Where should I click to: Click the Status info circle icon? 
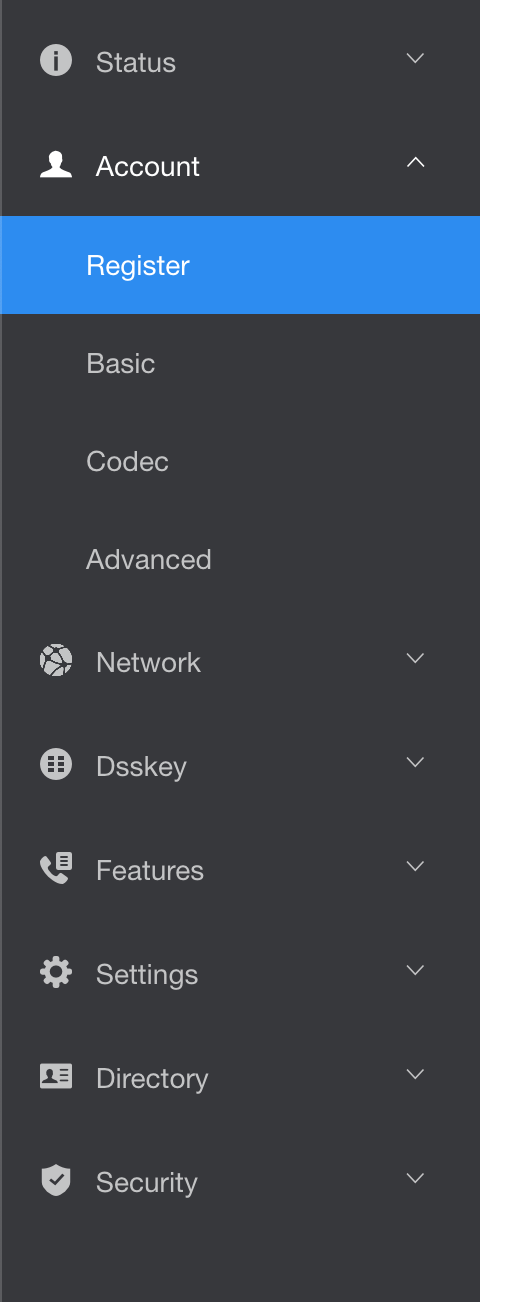coord(55,61)
